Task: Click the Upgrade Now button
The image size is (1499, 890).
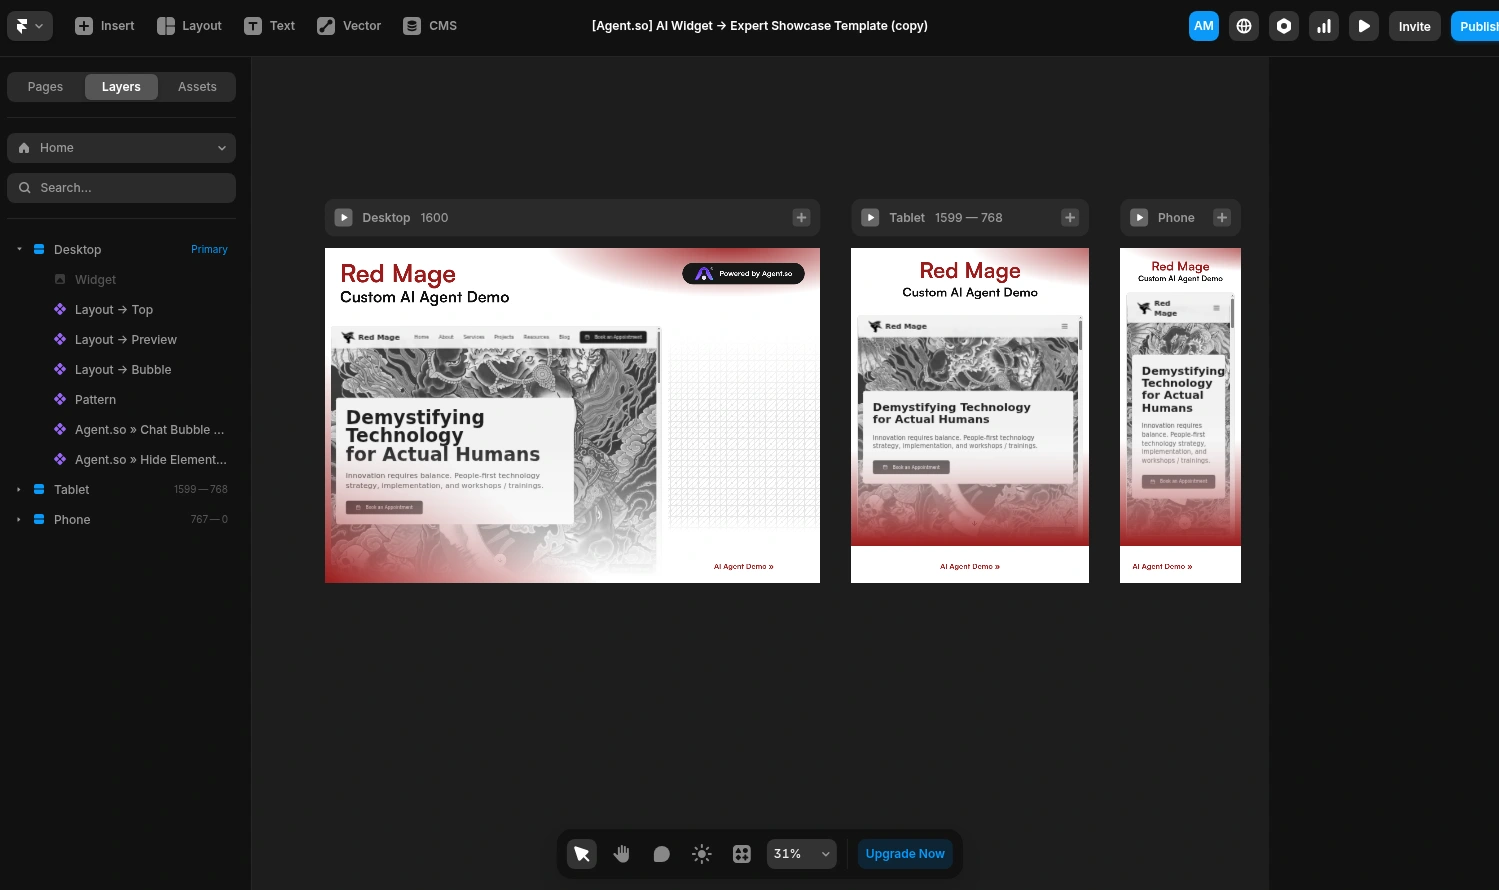Action: (905, 854)
